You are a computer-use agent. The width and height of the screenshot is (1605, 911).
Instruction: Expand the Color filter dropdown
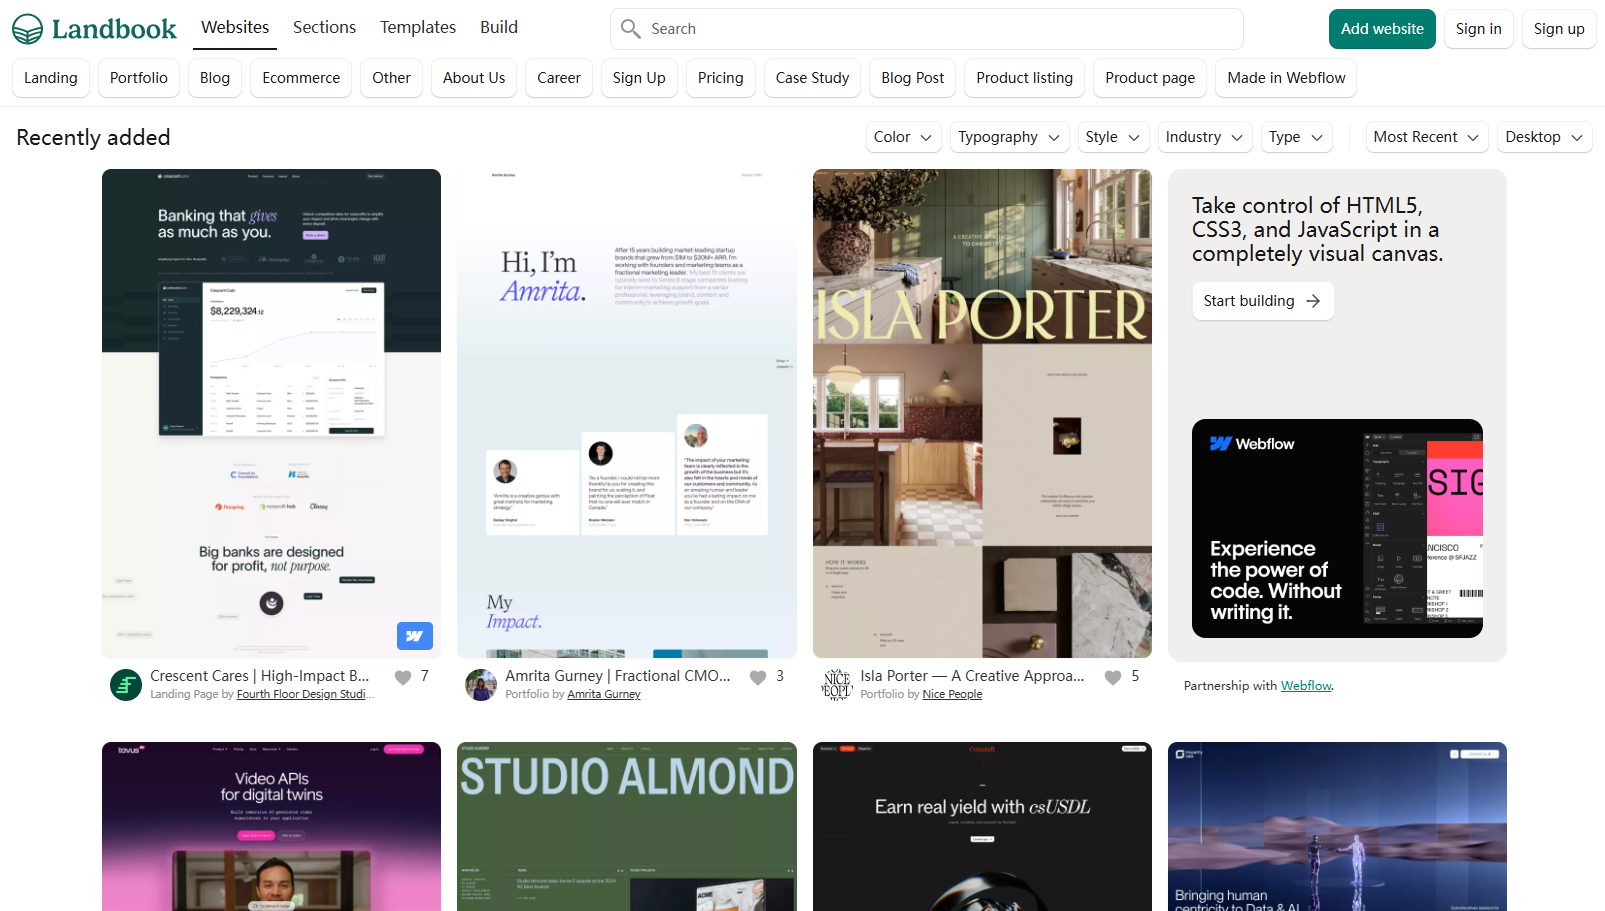pyautogui.click(x=903, y=137)
